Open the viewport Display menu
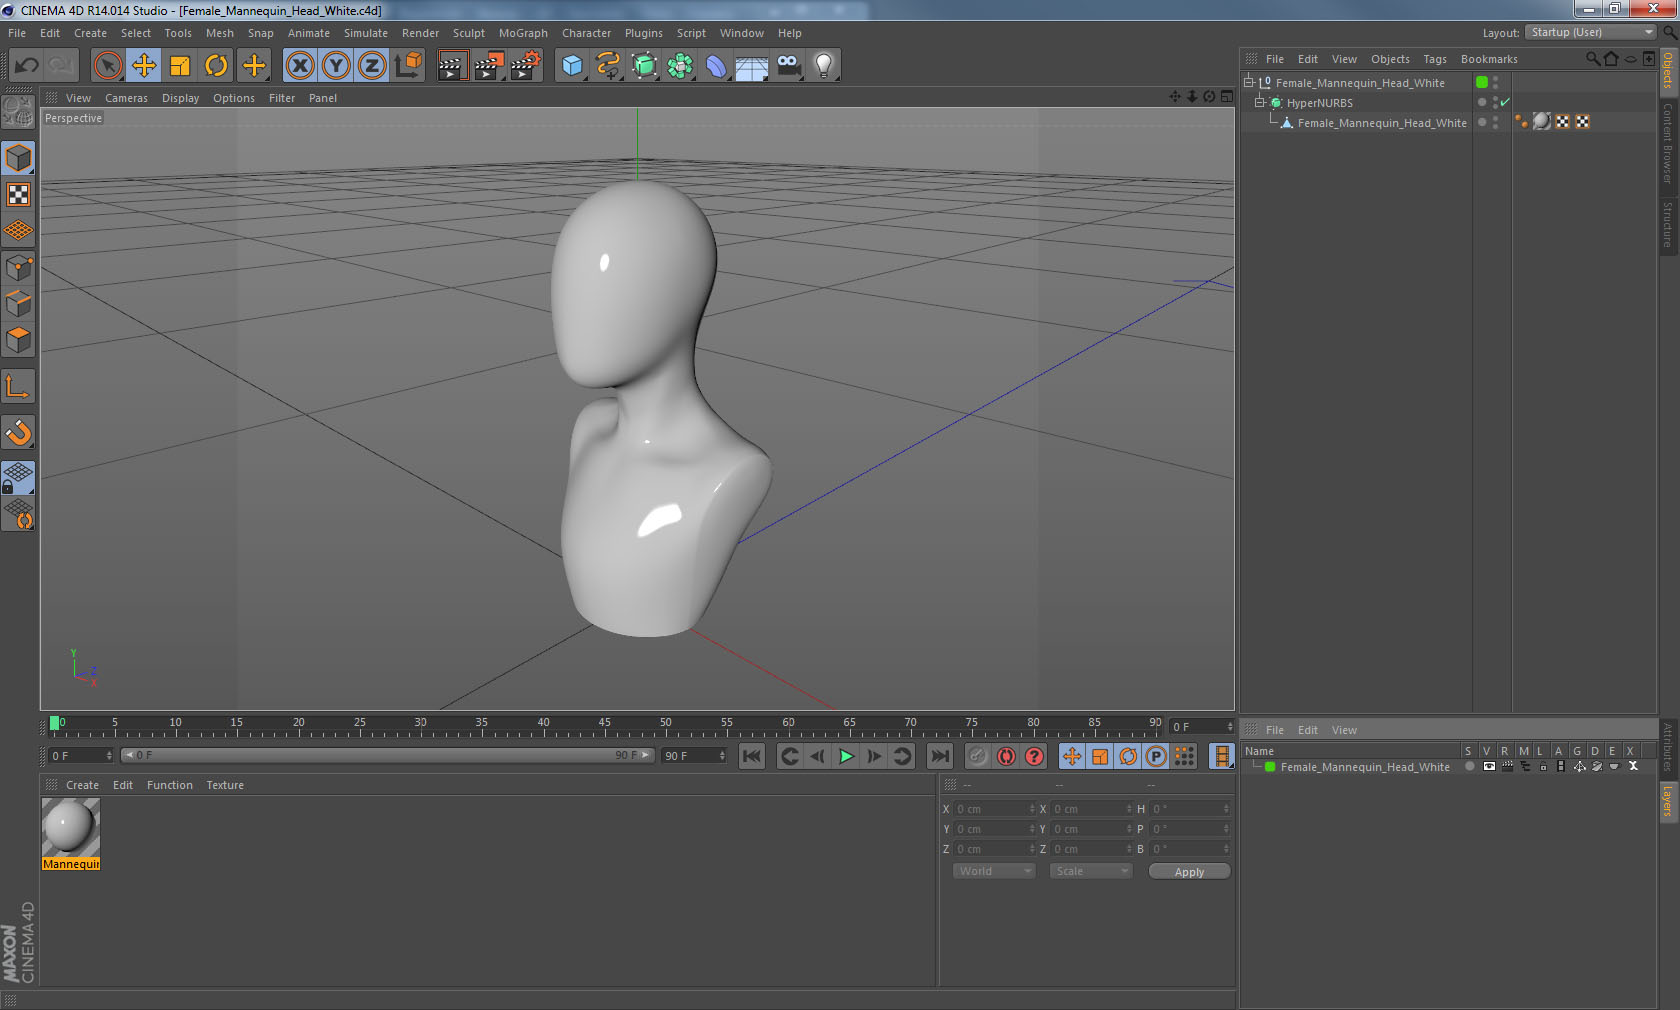The width and height of the screenshot is (1680, 1010). [180, 98]
